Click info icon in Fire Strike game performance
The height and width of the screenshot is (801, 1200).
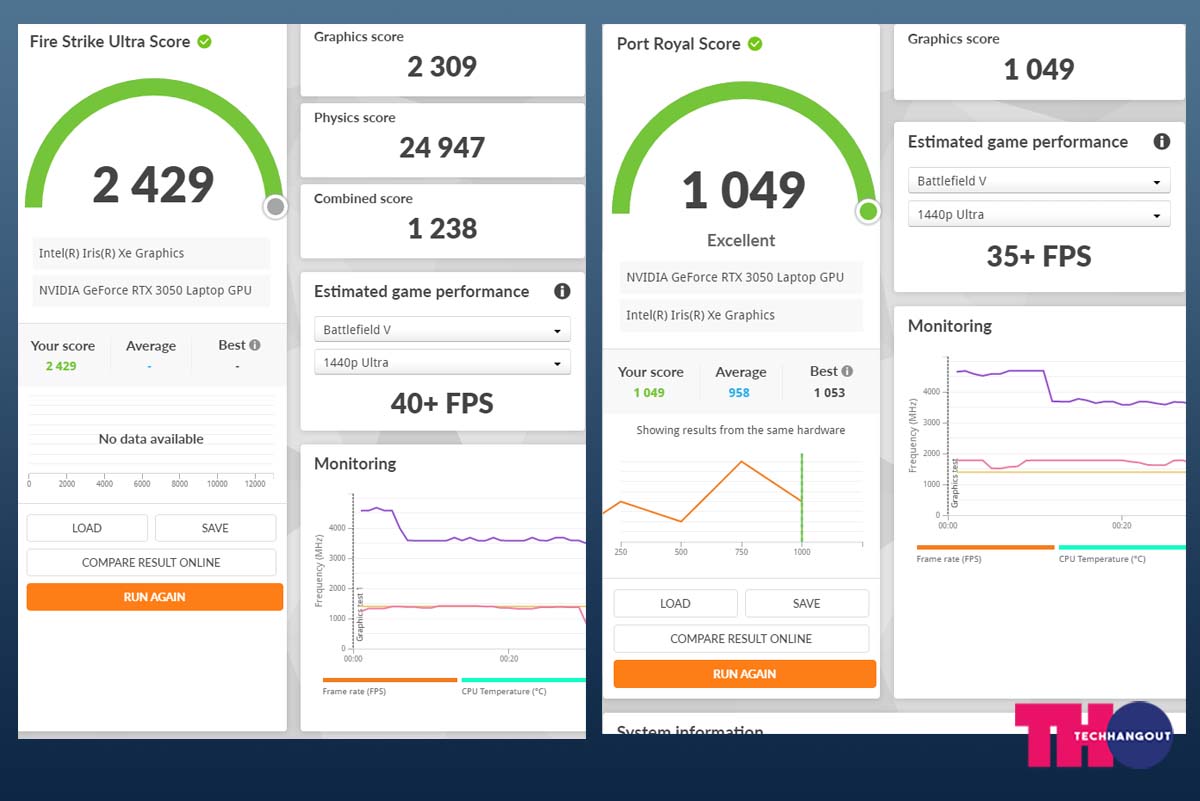(x=562, y=291)
